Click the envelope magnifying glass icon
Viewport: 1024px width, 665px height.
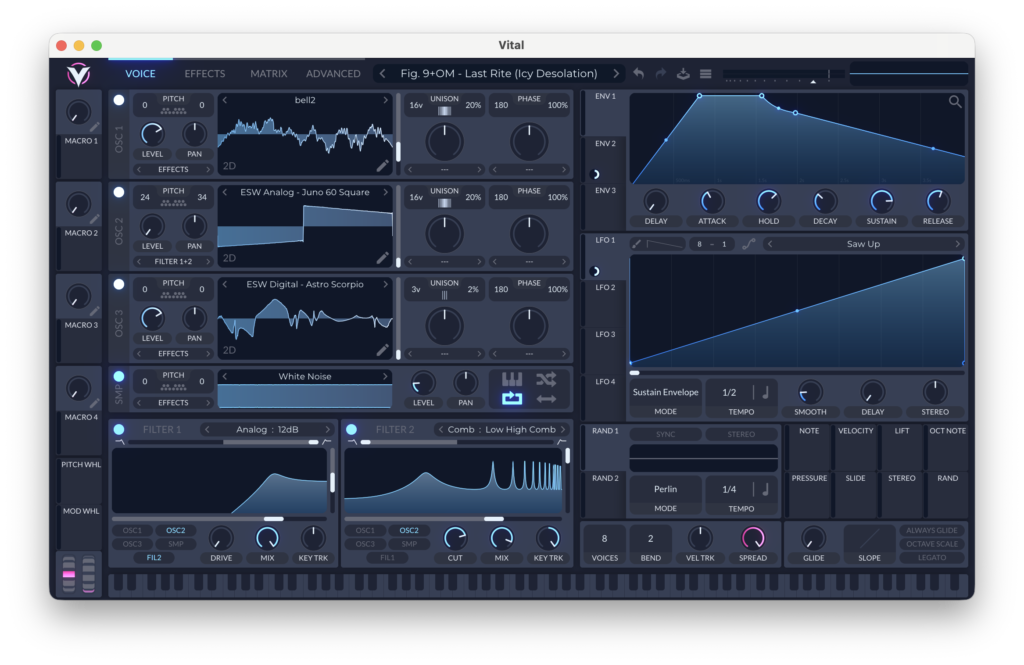point(955,102)
